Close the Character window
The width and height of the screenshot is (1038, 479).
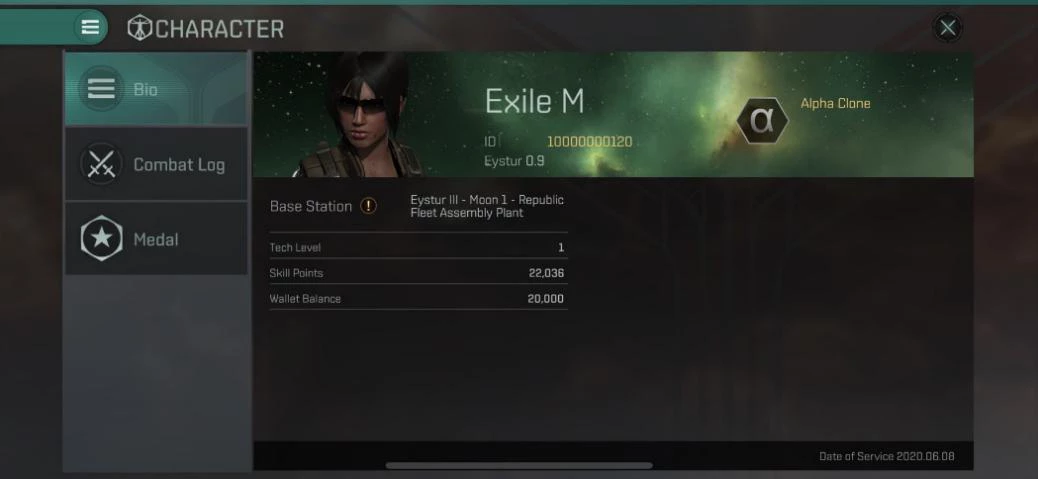coord(947,28)
